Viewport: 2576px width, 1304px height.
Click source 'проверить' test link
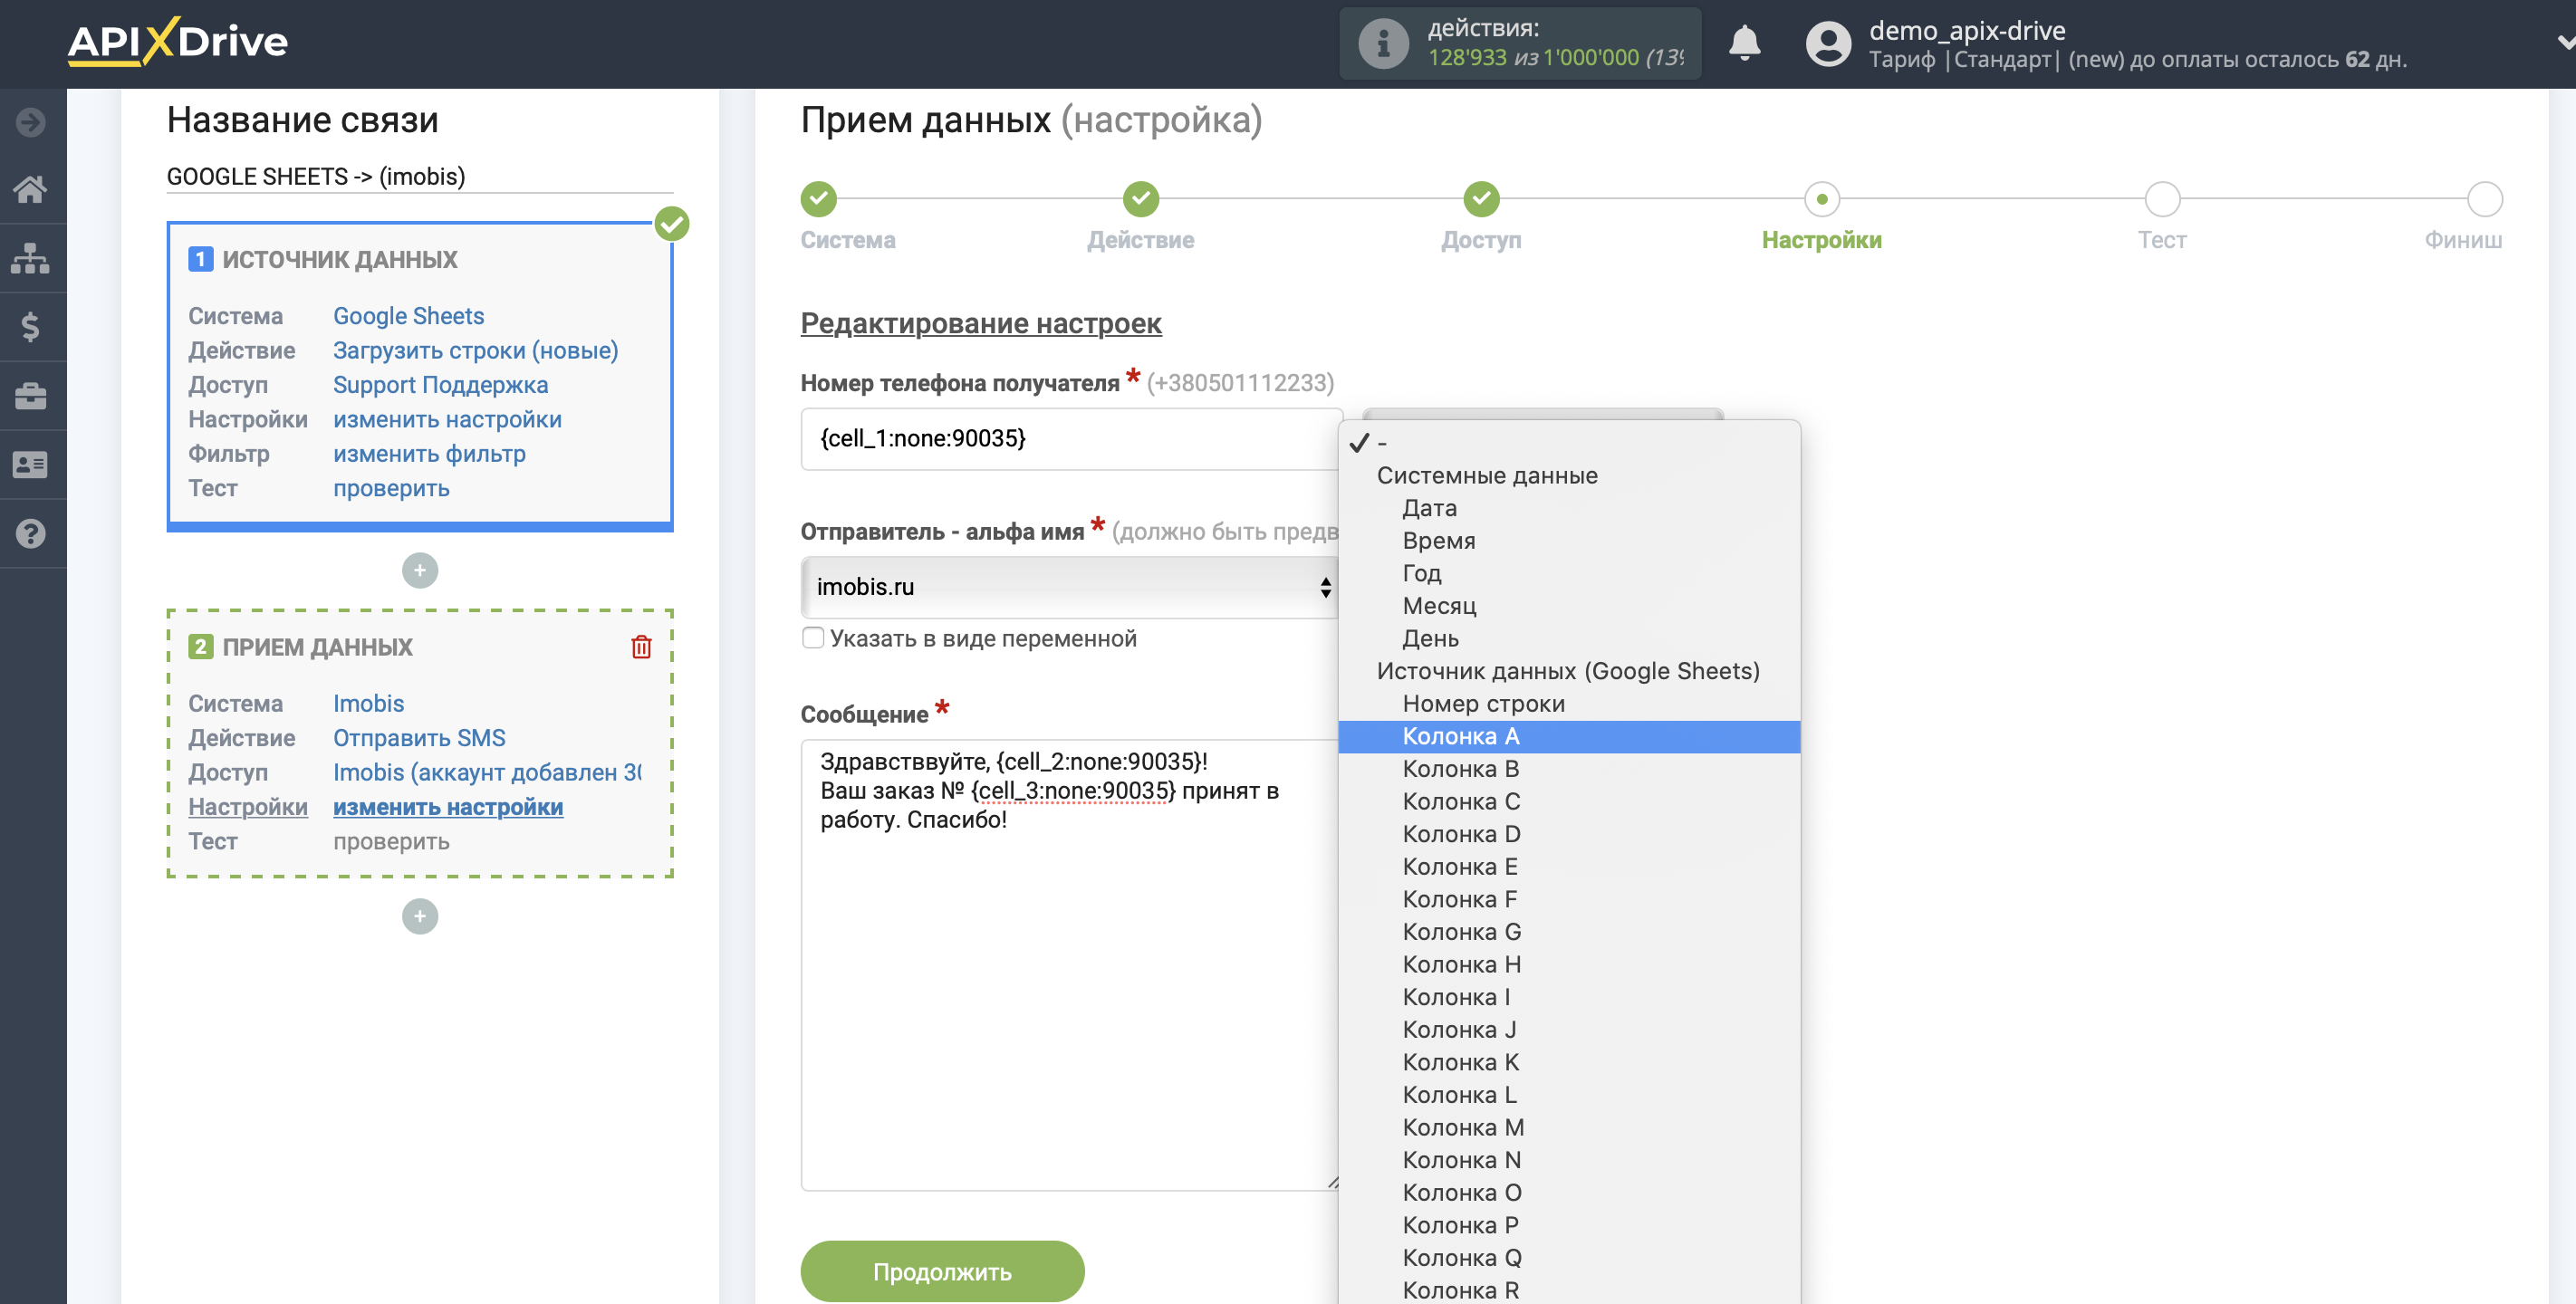(x=391, y=488)
